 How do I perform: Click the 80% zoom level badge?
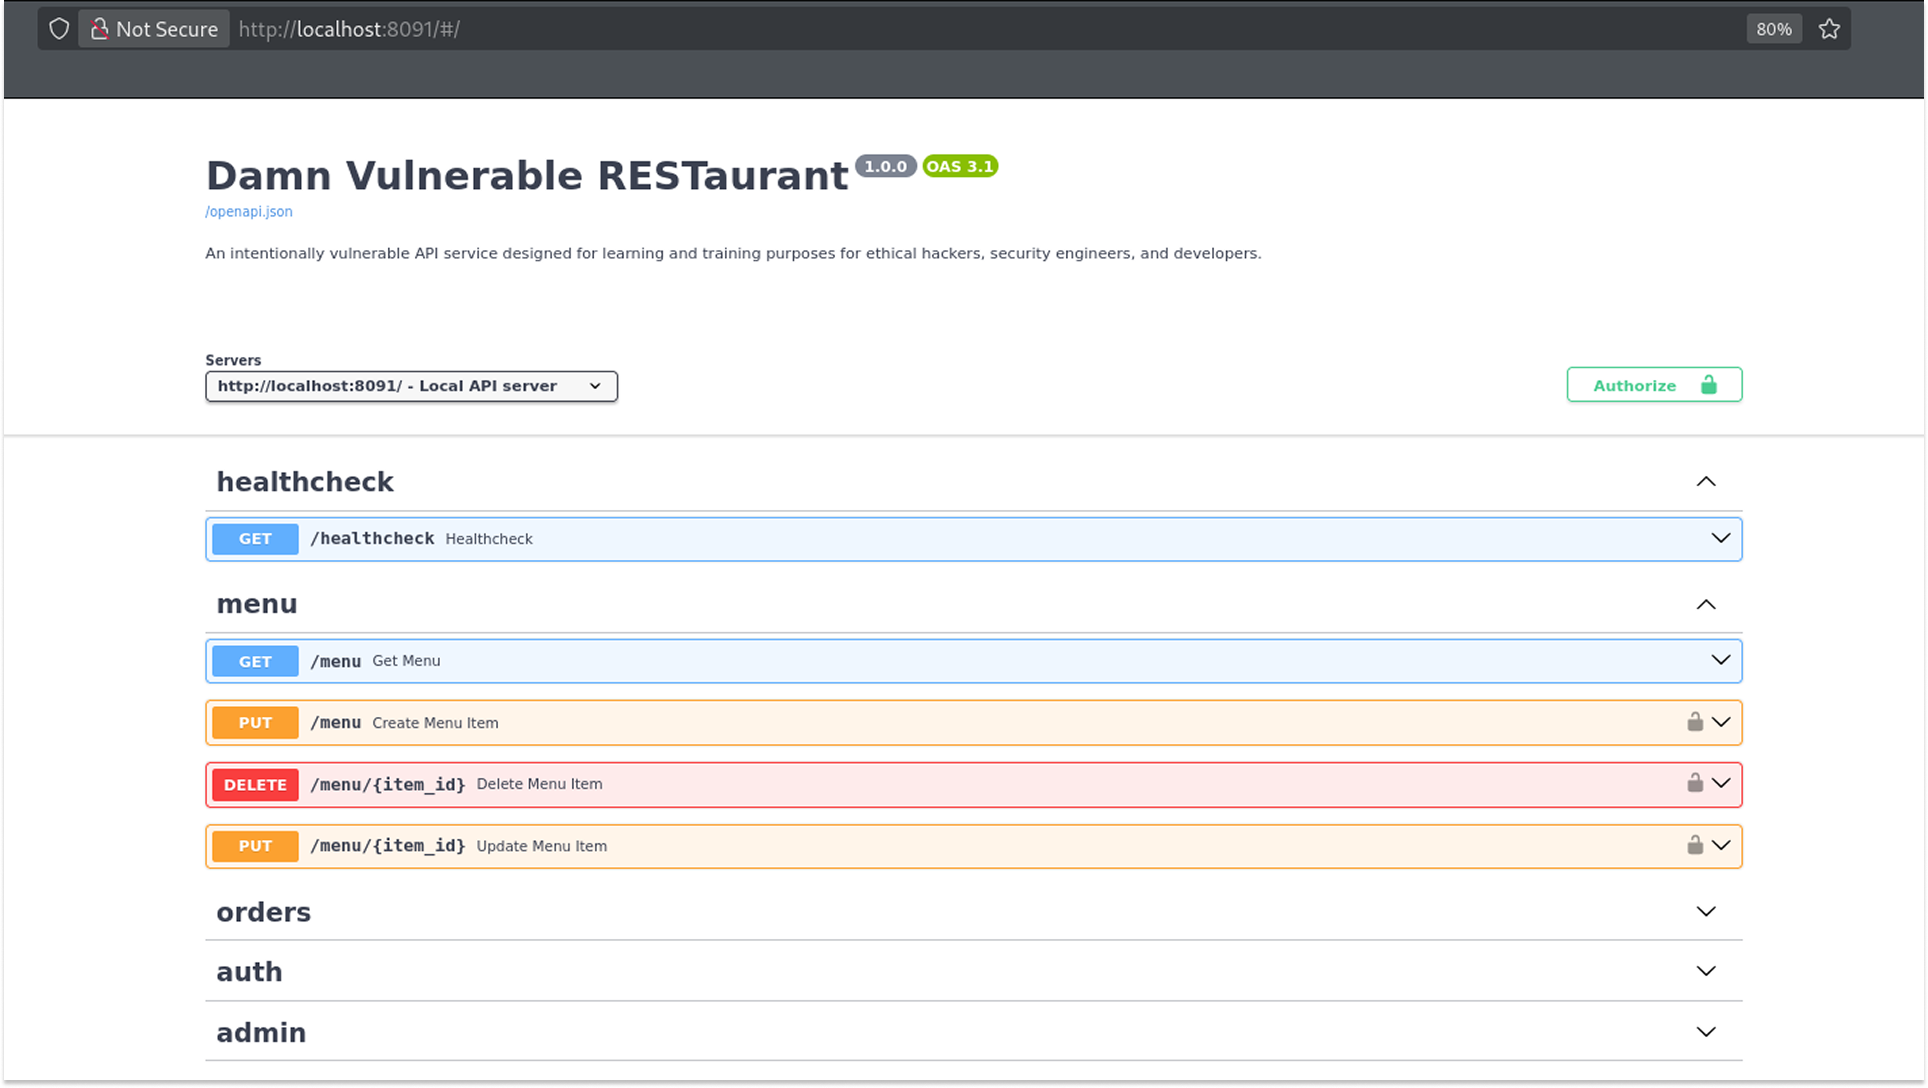pyautogui.click(x=1773, y=29)
